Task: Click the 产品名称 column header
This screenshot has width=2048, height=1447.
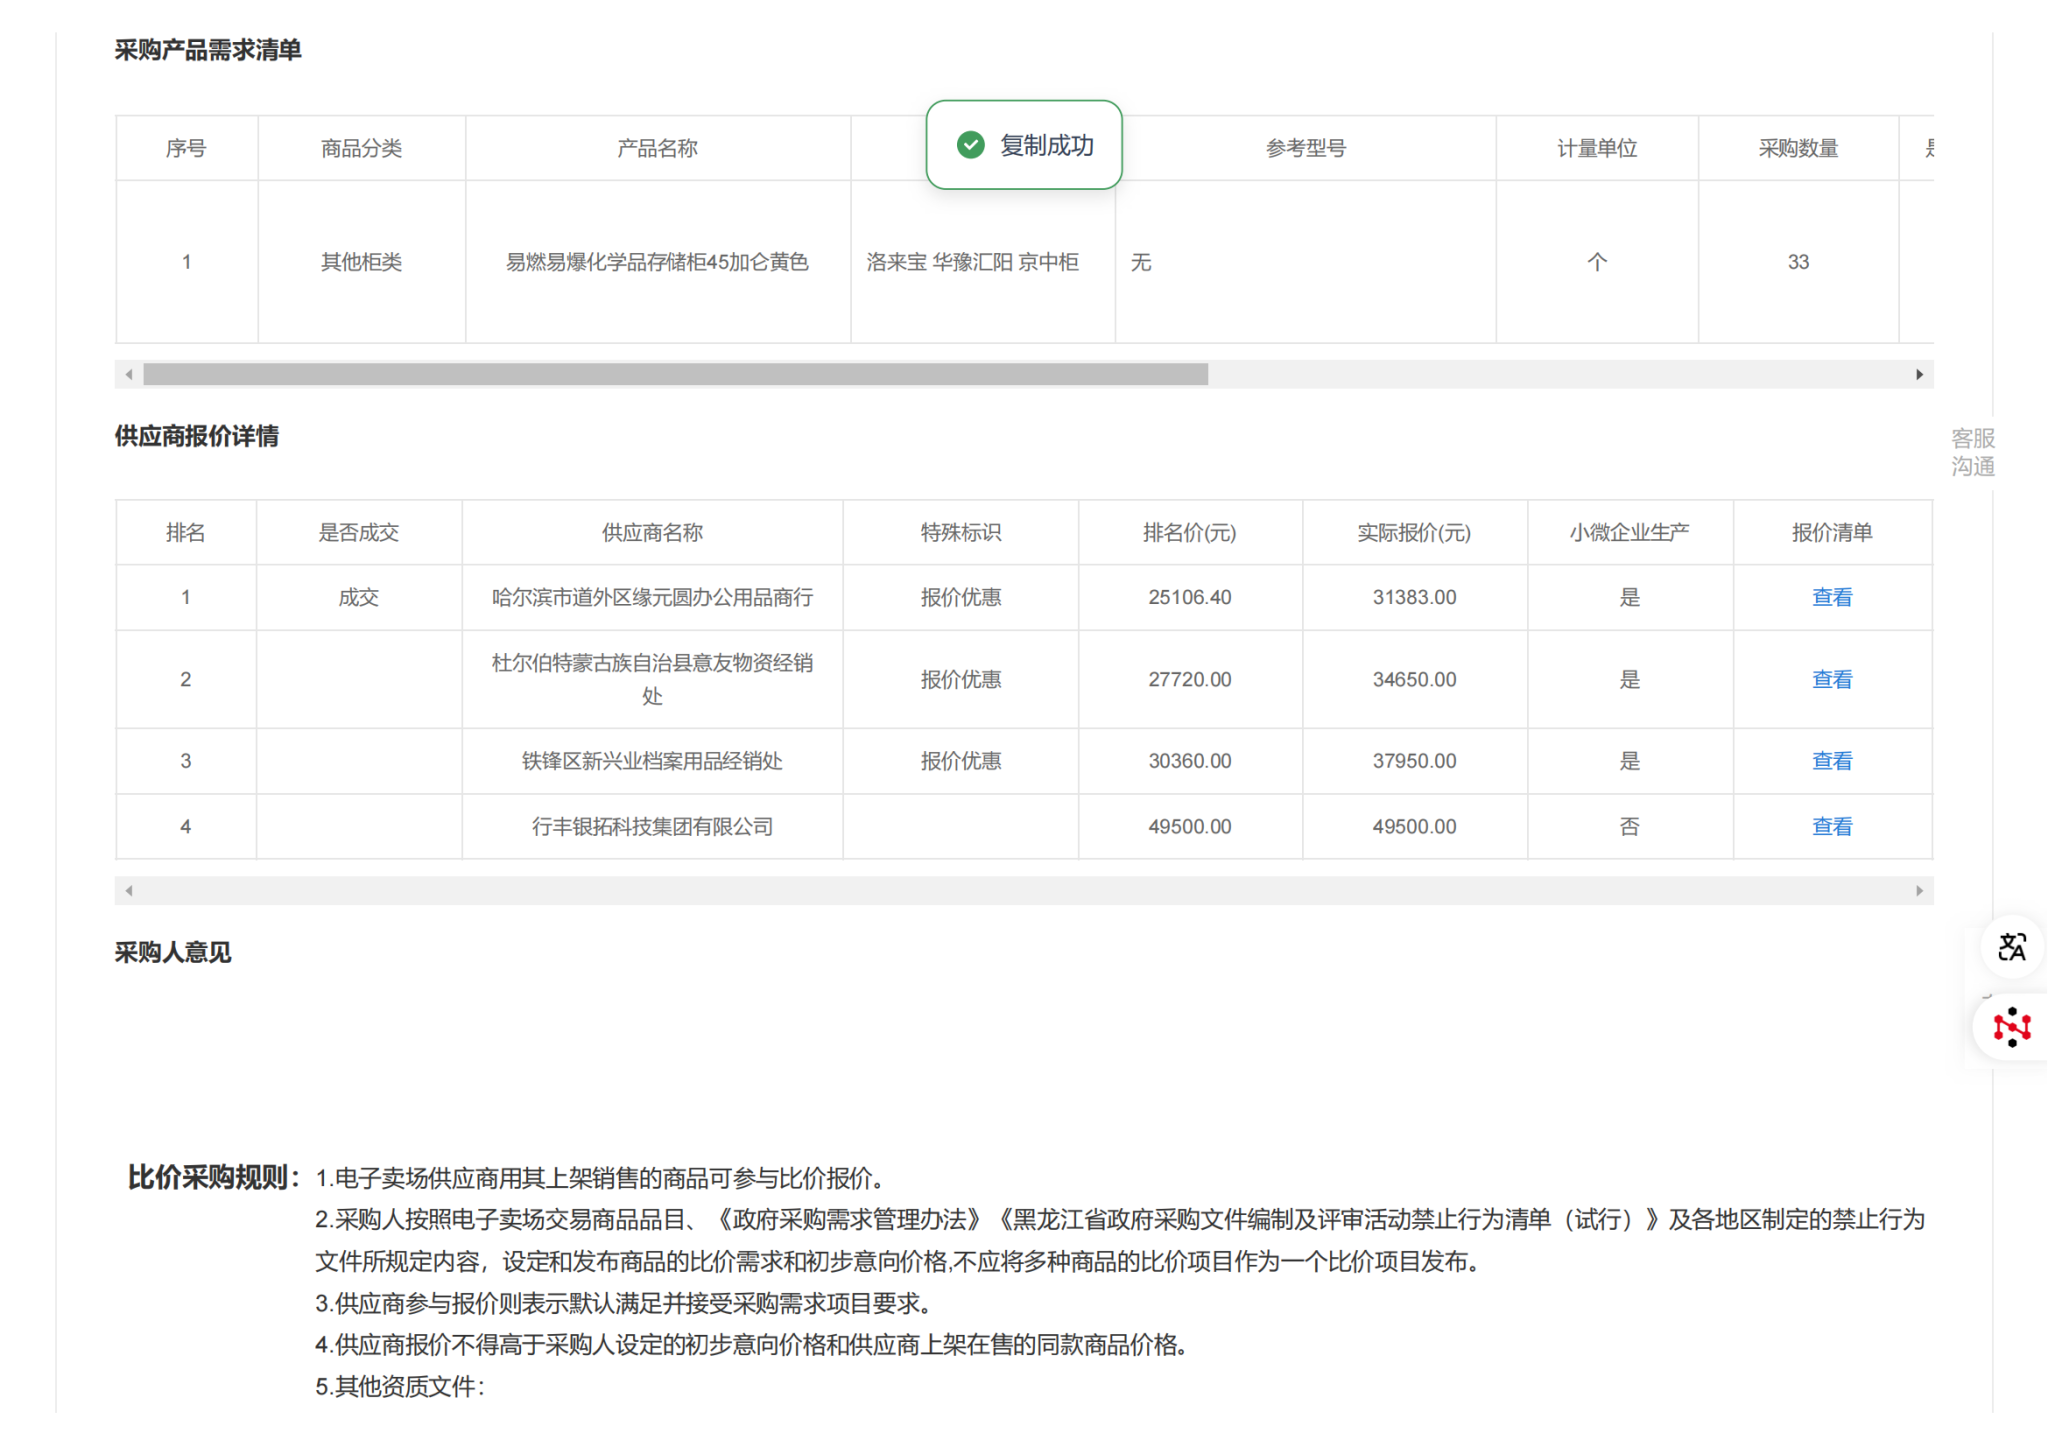Action: 657,148
